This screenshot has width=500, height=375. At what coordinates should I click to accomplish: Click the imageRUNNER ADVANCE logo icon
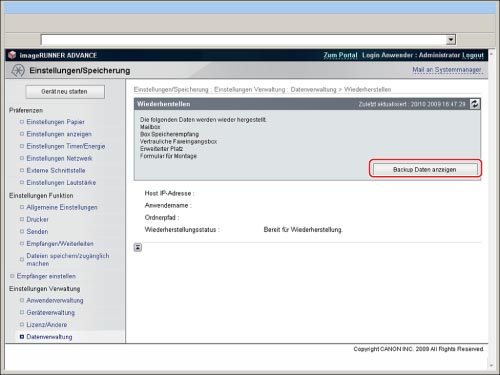point(12,55)
